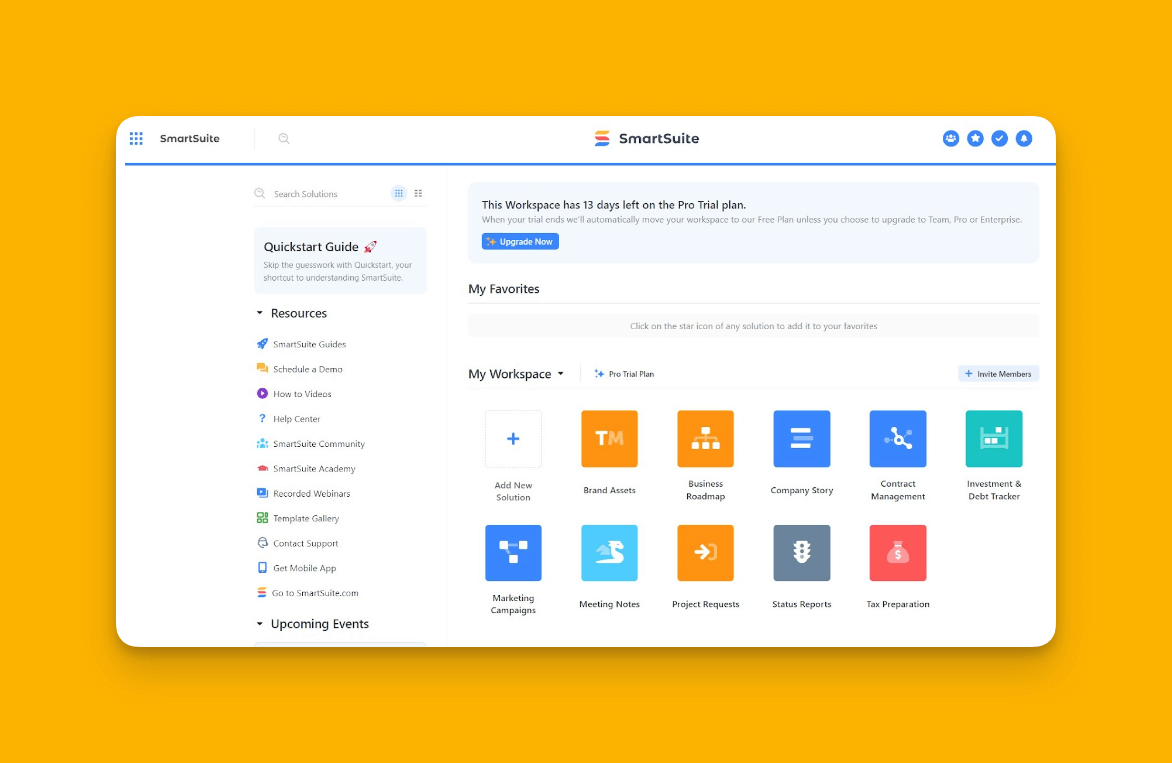The image size is (1172, 763).
Task: Click the favorites star icon in the header
Action: click(975, 138)
